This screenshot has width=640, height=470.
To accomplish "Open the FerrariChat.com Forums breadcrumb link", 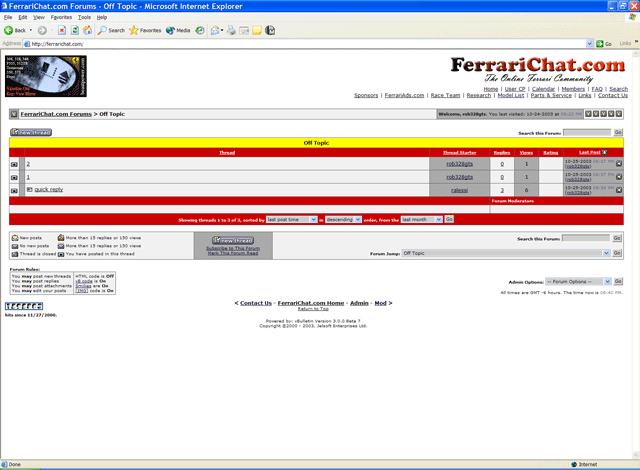I will [56, 114].
